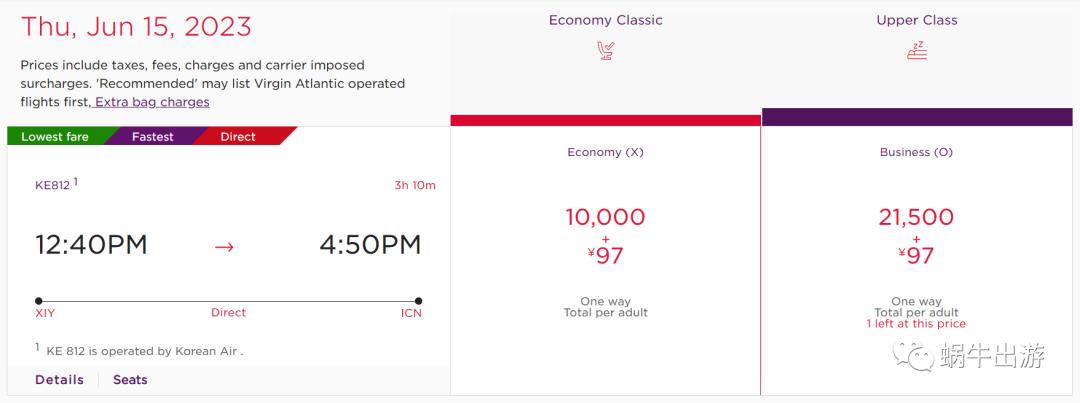Click the Economy Classic seat icon
The image size is (1080, 403).
click(x=605, y=51)
